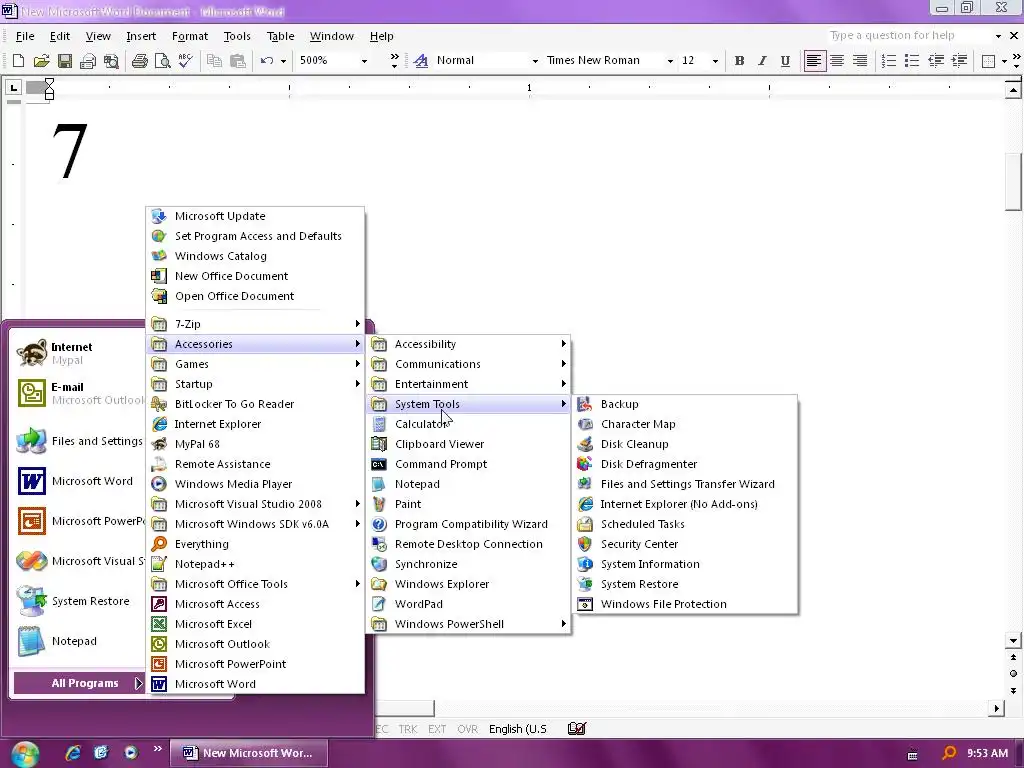Open Internet Mypal from Start menu
Screen dimensions: 1024x768
click(x=78, y=353)
